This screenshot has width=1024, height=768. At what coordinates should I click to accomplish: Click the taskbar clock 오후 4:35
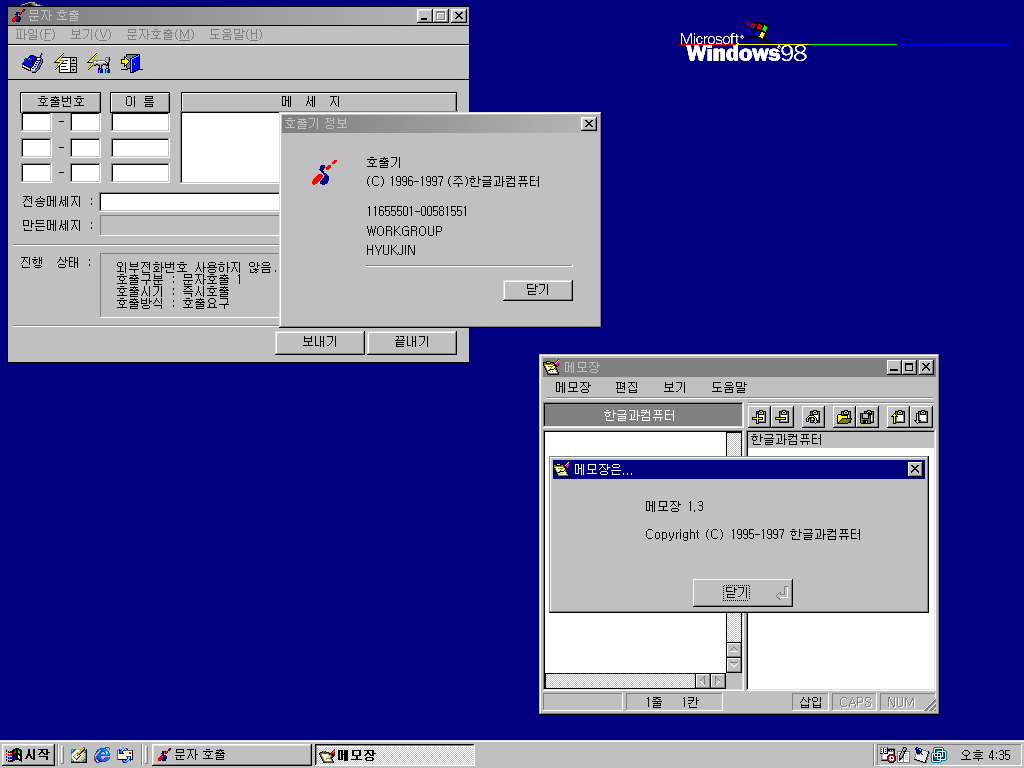pos(985,755)
